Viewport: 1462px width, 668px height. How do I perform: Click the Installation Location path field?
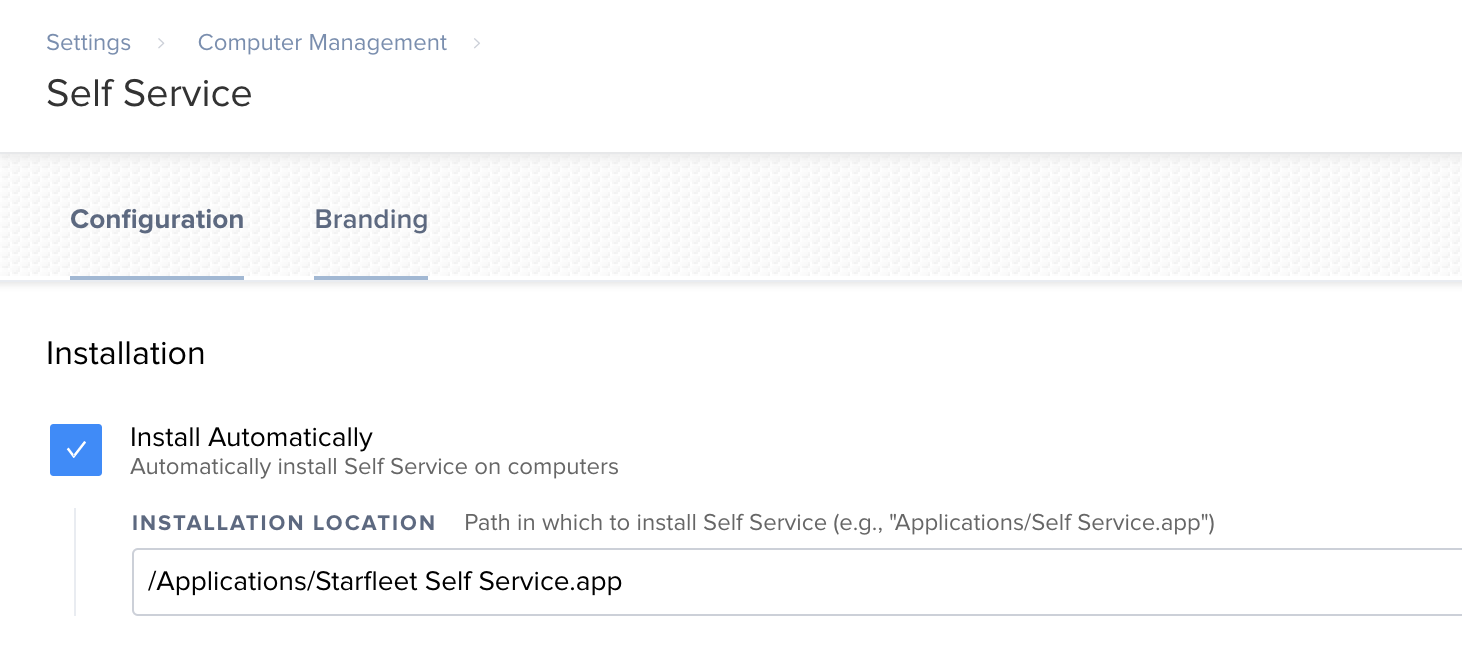pos(797,582)
